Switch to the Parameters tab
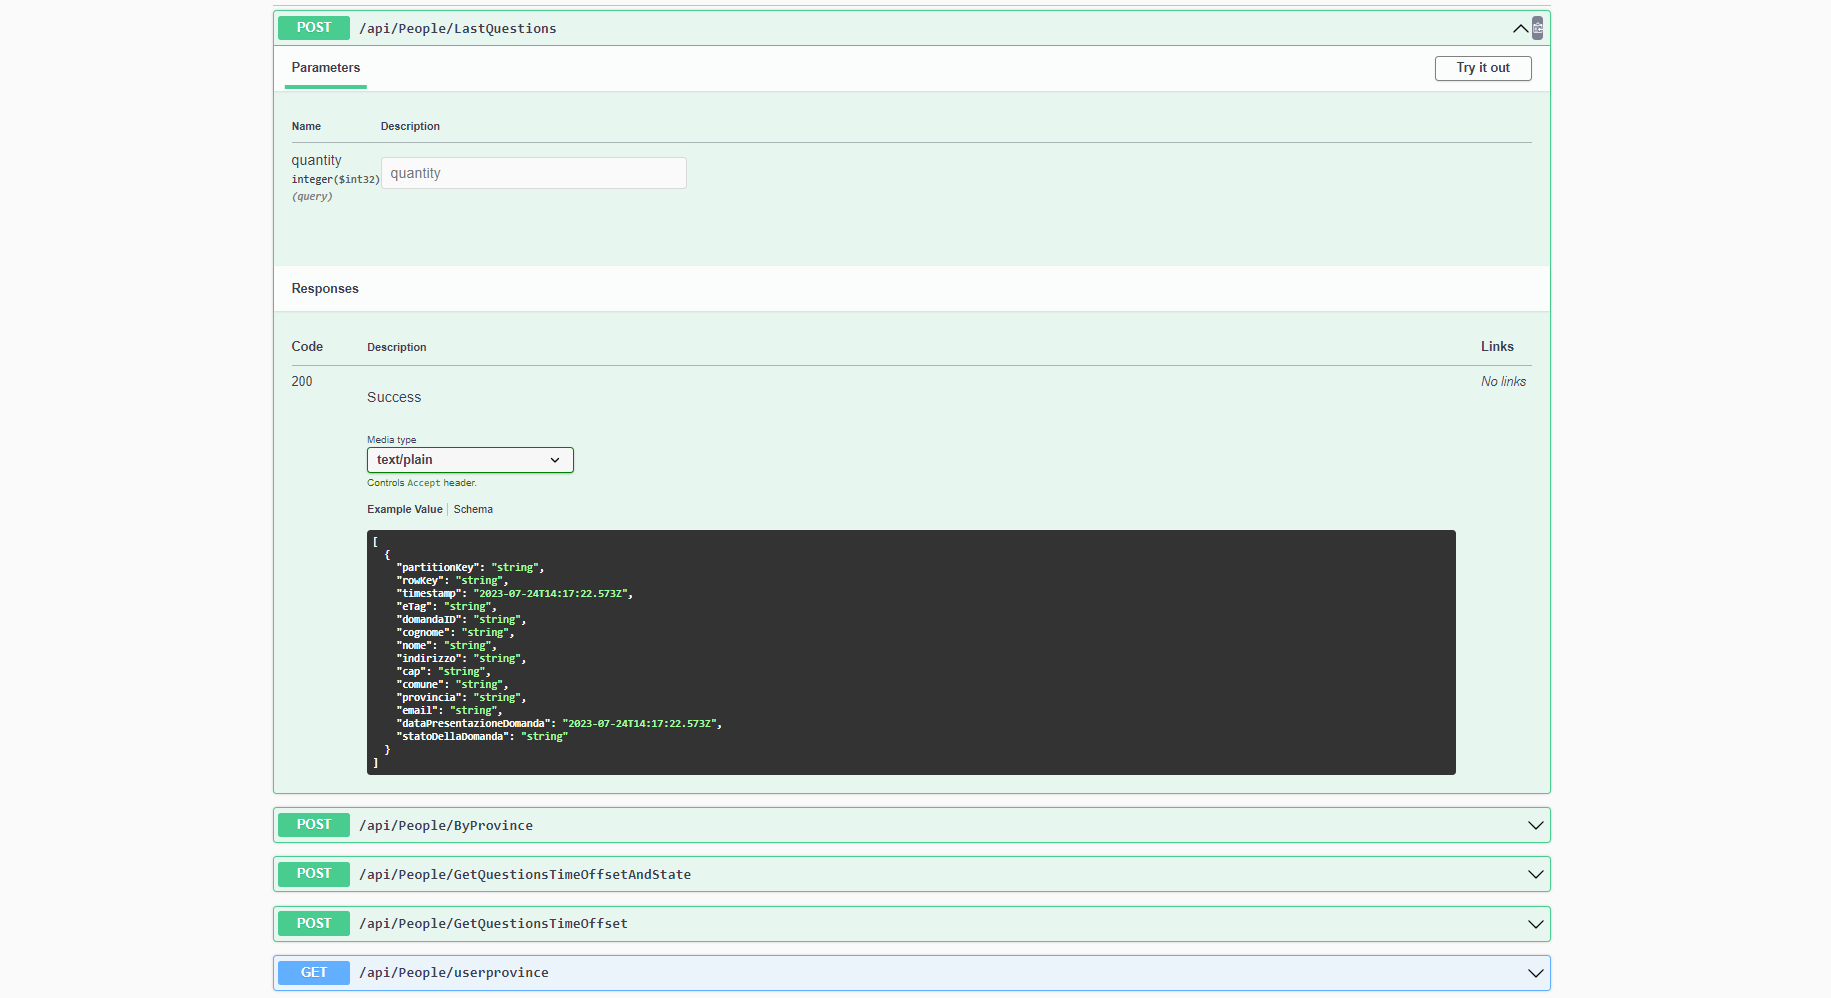The height and width of the screenshot is (998, 1831). coord(325,68)
